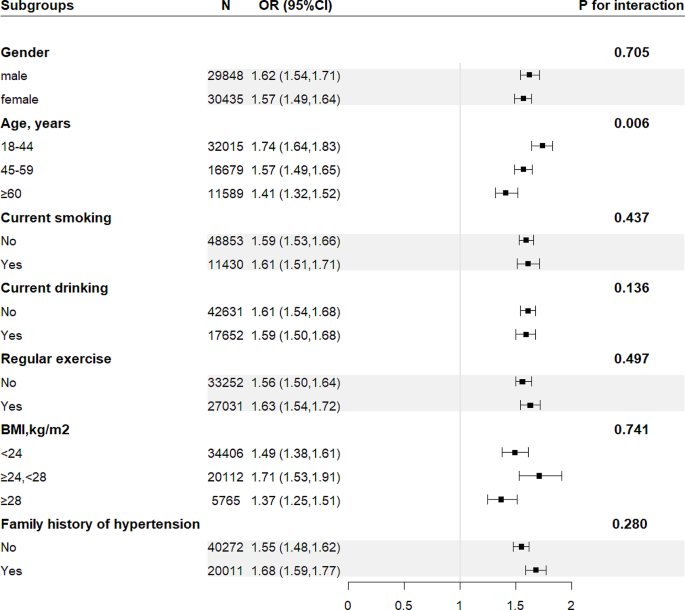
Task: Select the 'BMI,kg/m2' heading
Action: pos(35,430)
